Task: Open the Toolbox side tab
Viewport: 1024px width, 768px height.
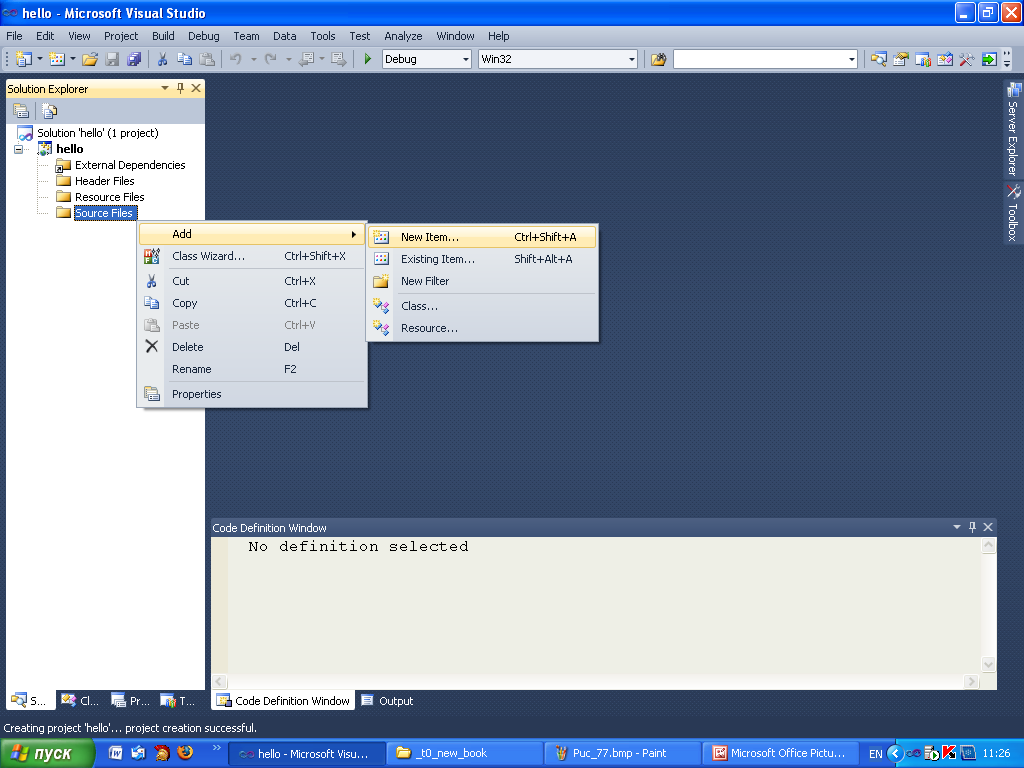Action: 1013,213
